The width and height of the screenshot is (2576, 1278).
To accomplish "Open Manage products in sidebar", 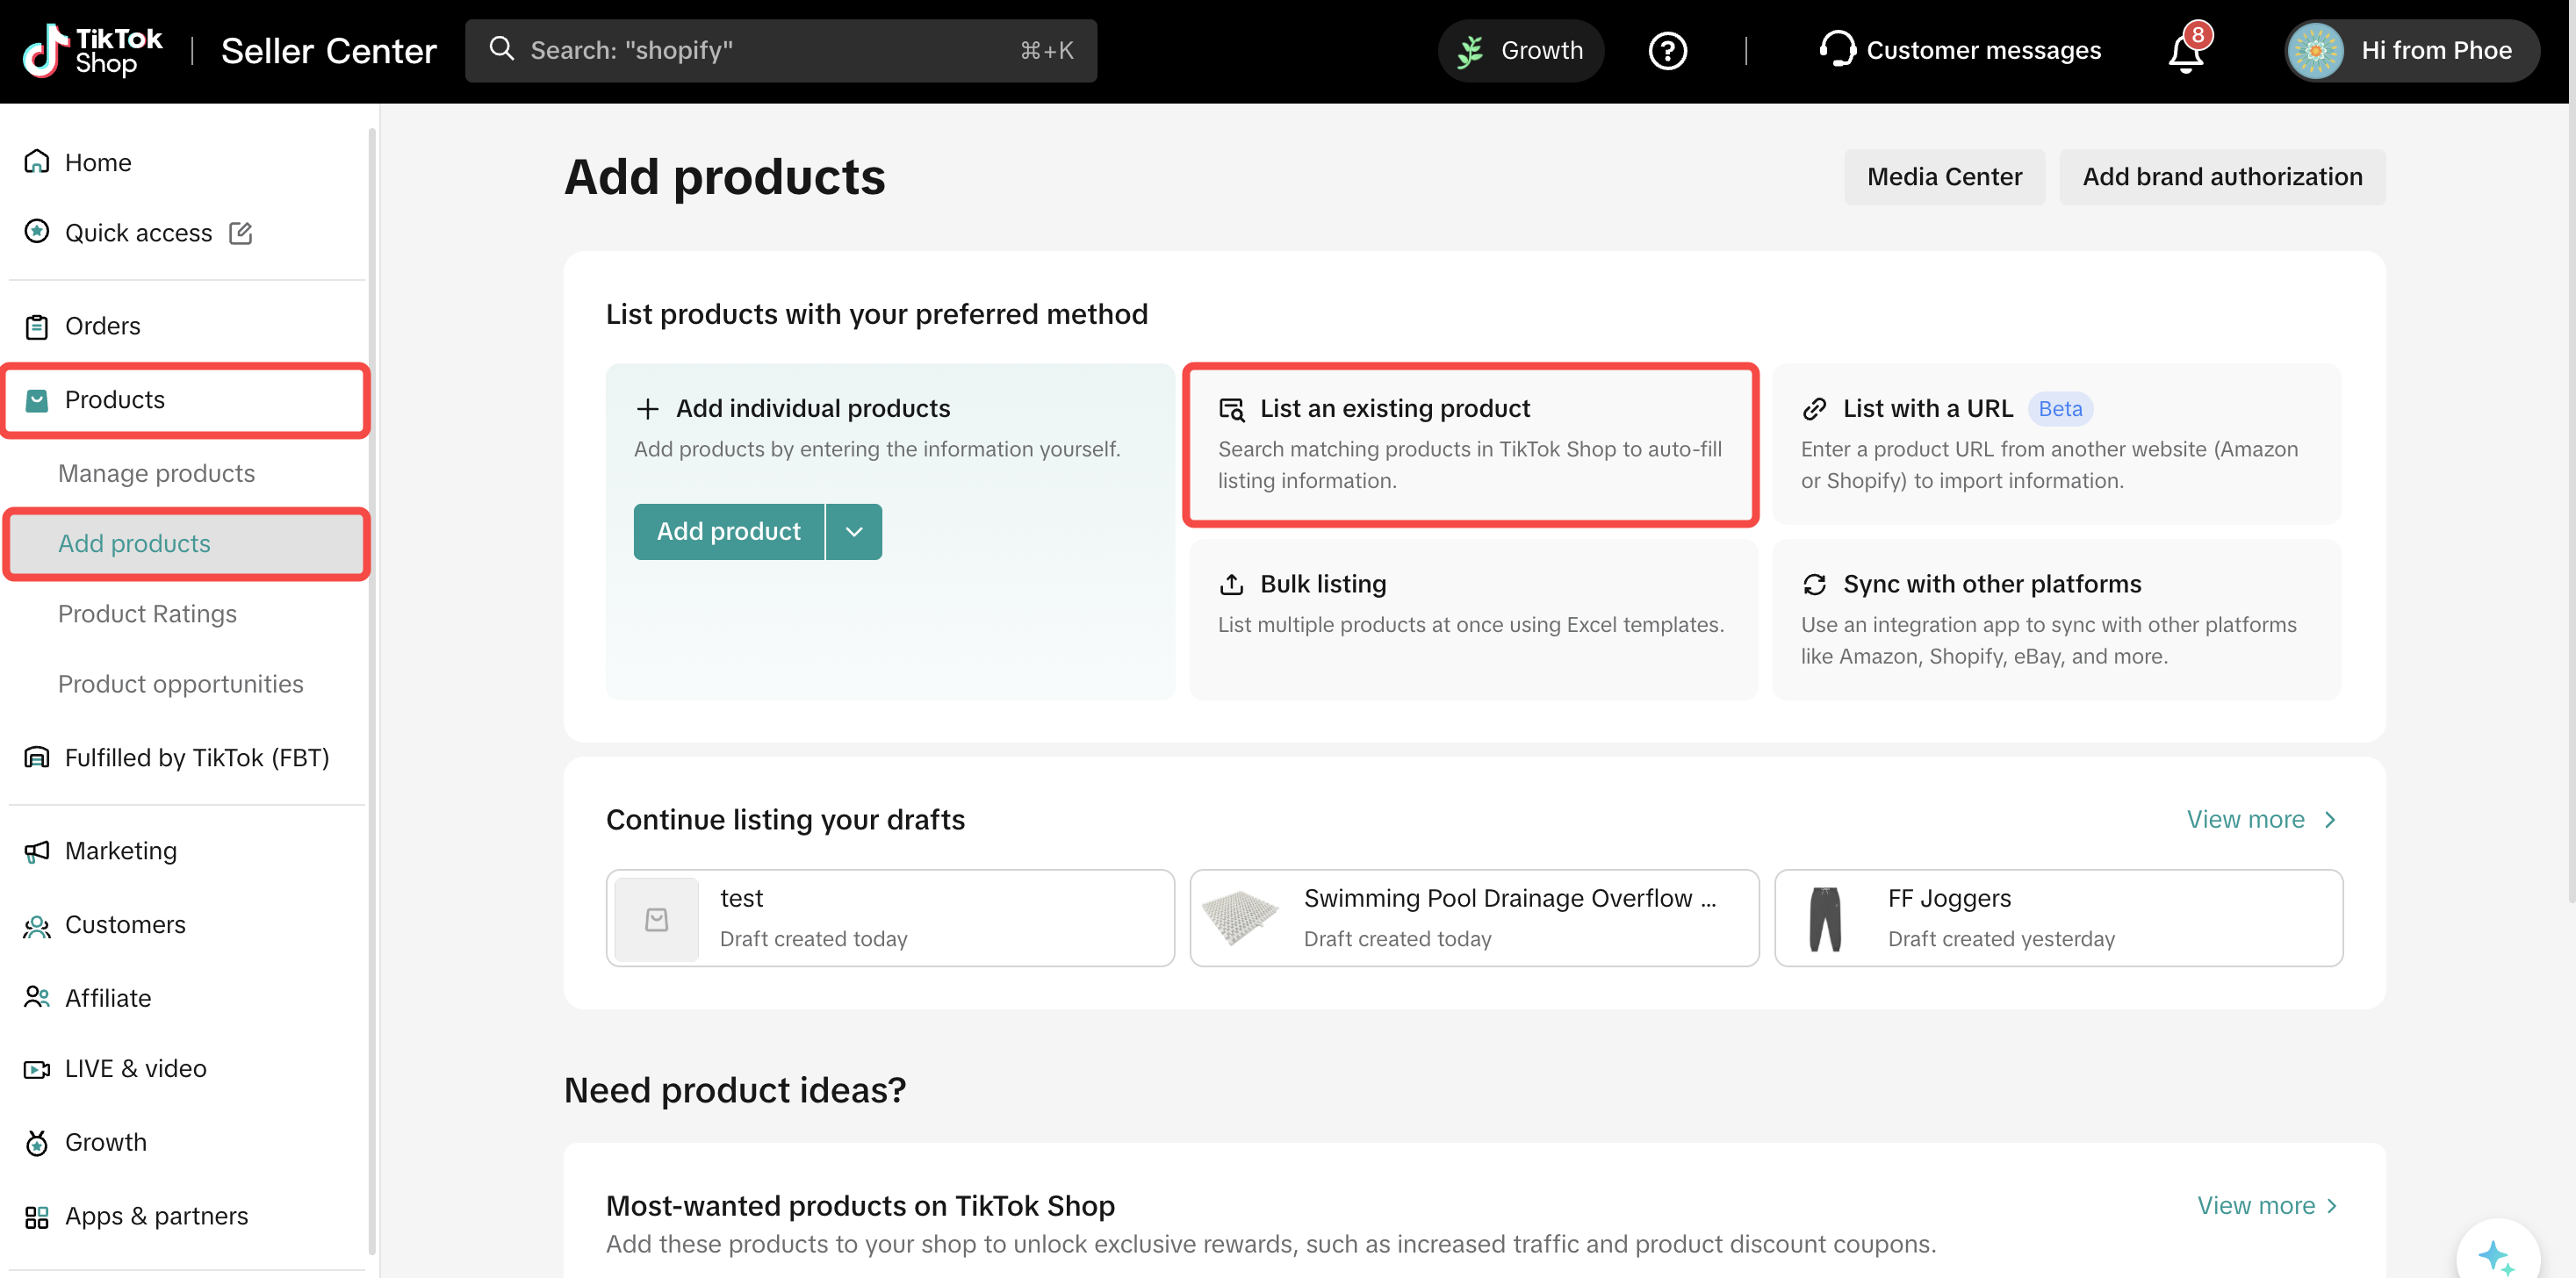I will coord(156,473).
